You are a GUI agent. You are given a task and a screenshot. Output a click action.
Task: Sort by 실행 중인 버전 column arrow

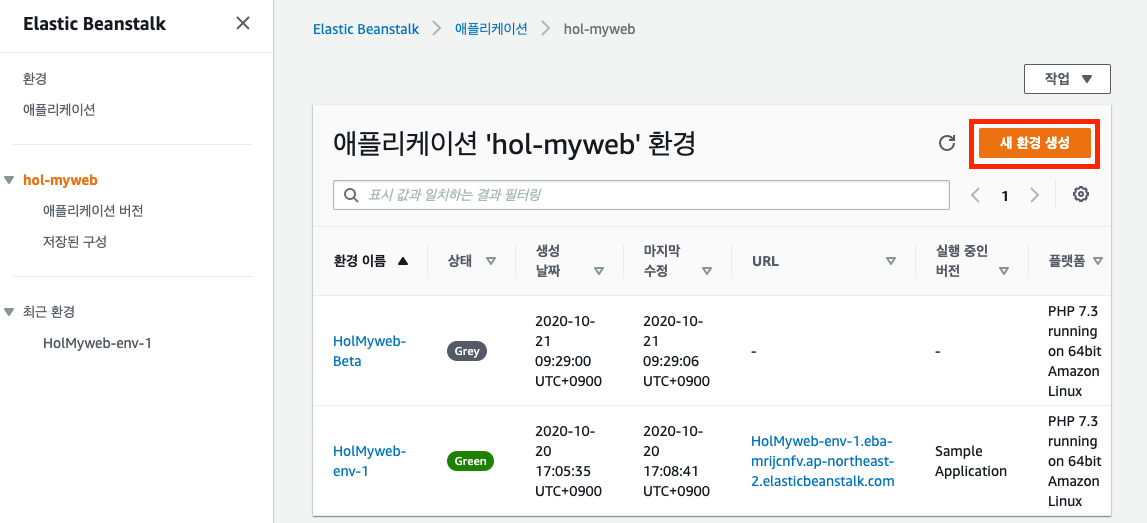point(1004,271)
